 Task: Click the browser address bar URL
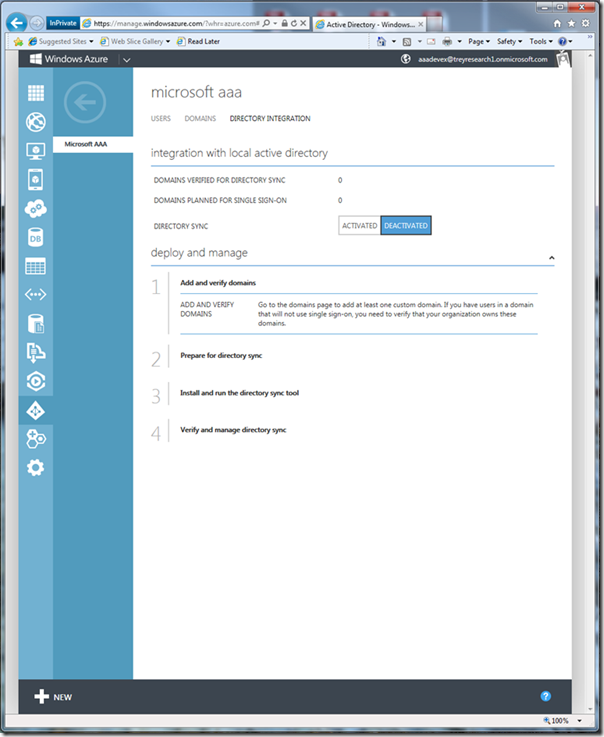tap(176, 23)
